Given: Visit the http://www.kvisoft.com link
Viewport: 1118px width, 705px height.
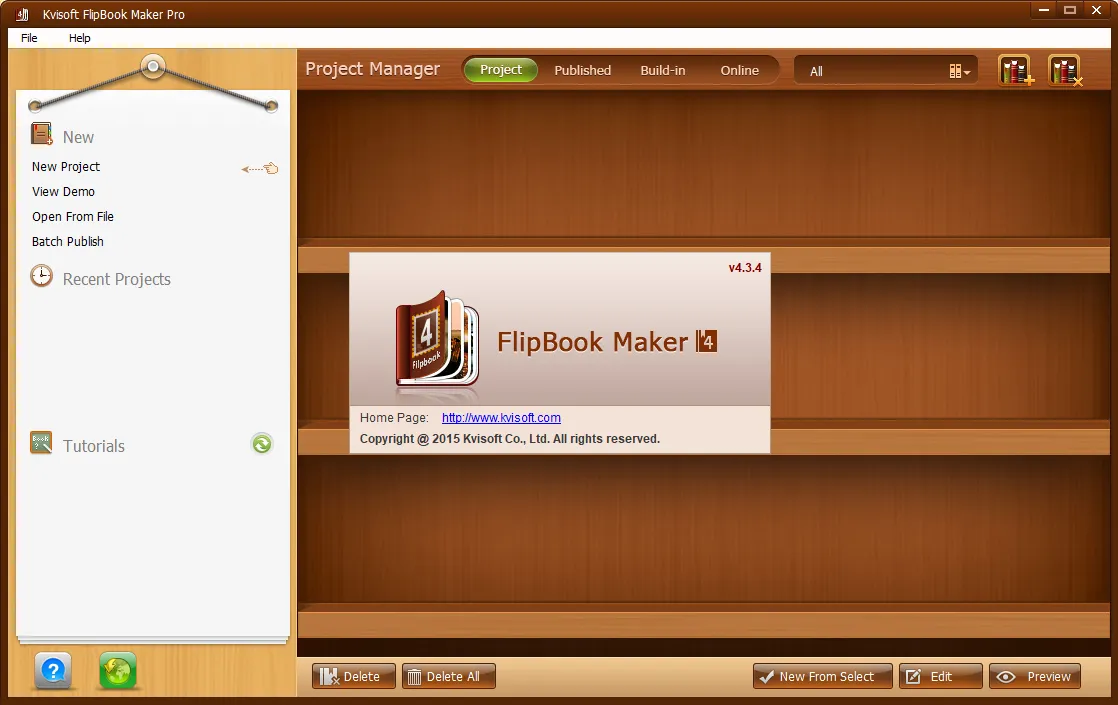Looking at the screenshot, I should pyautogui.click(x=501, y=418).
